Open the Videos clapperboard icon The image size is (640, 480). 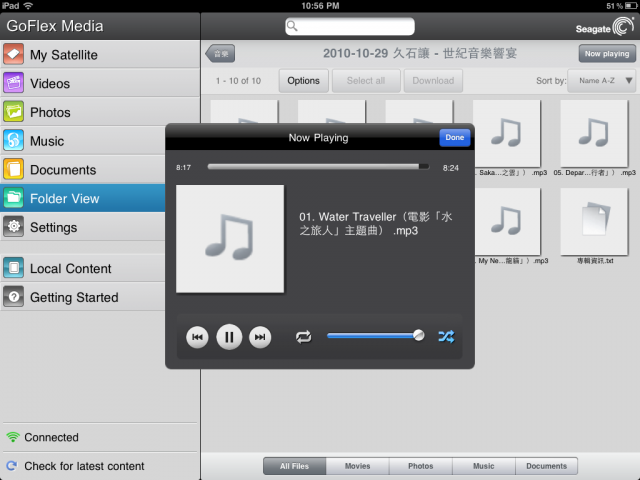13,83
